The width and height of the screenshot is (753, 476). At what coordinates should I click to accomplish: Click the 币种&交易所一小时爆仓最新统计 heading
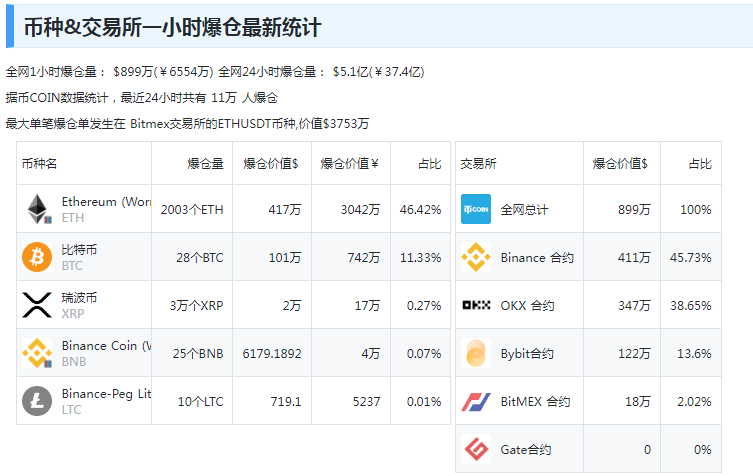pos(172,27)
